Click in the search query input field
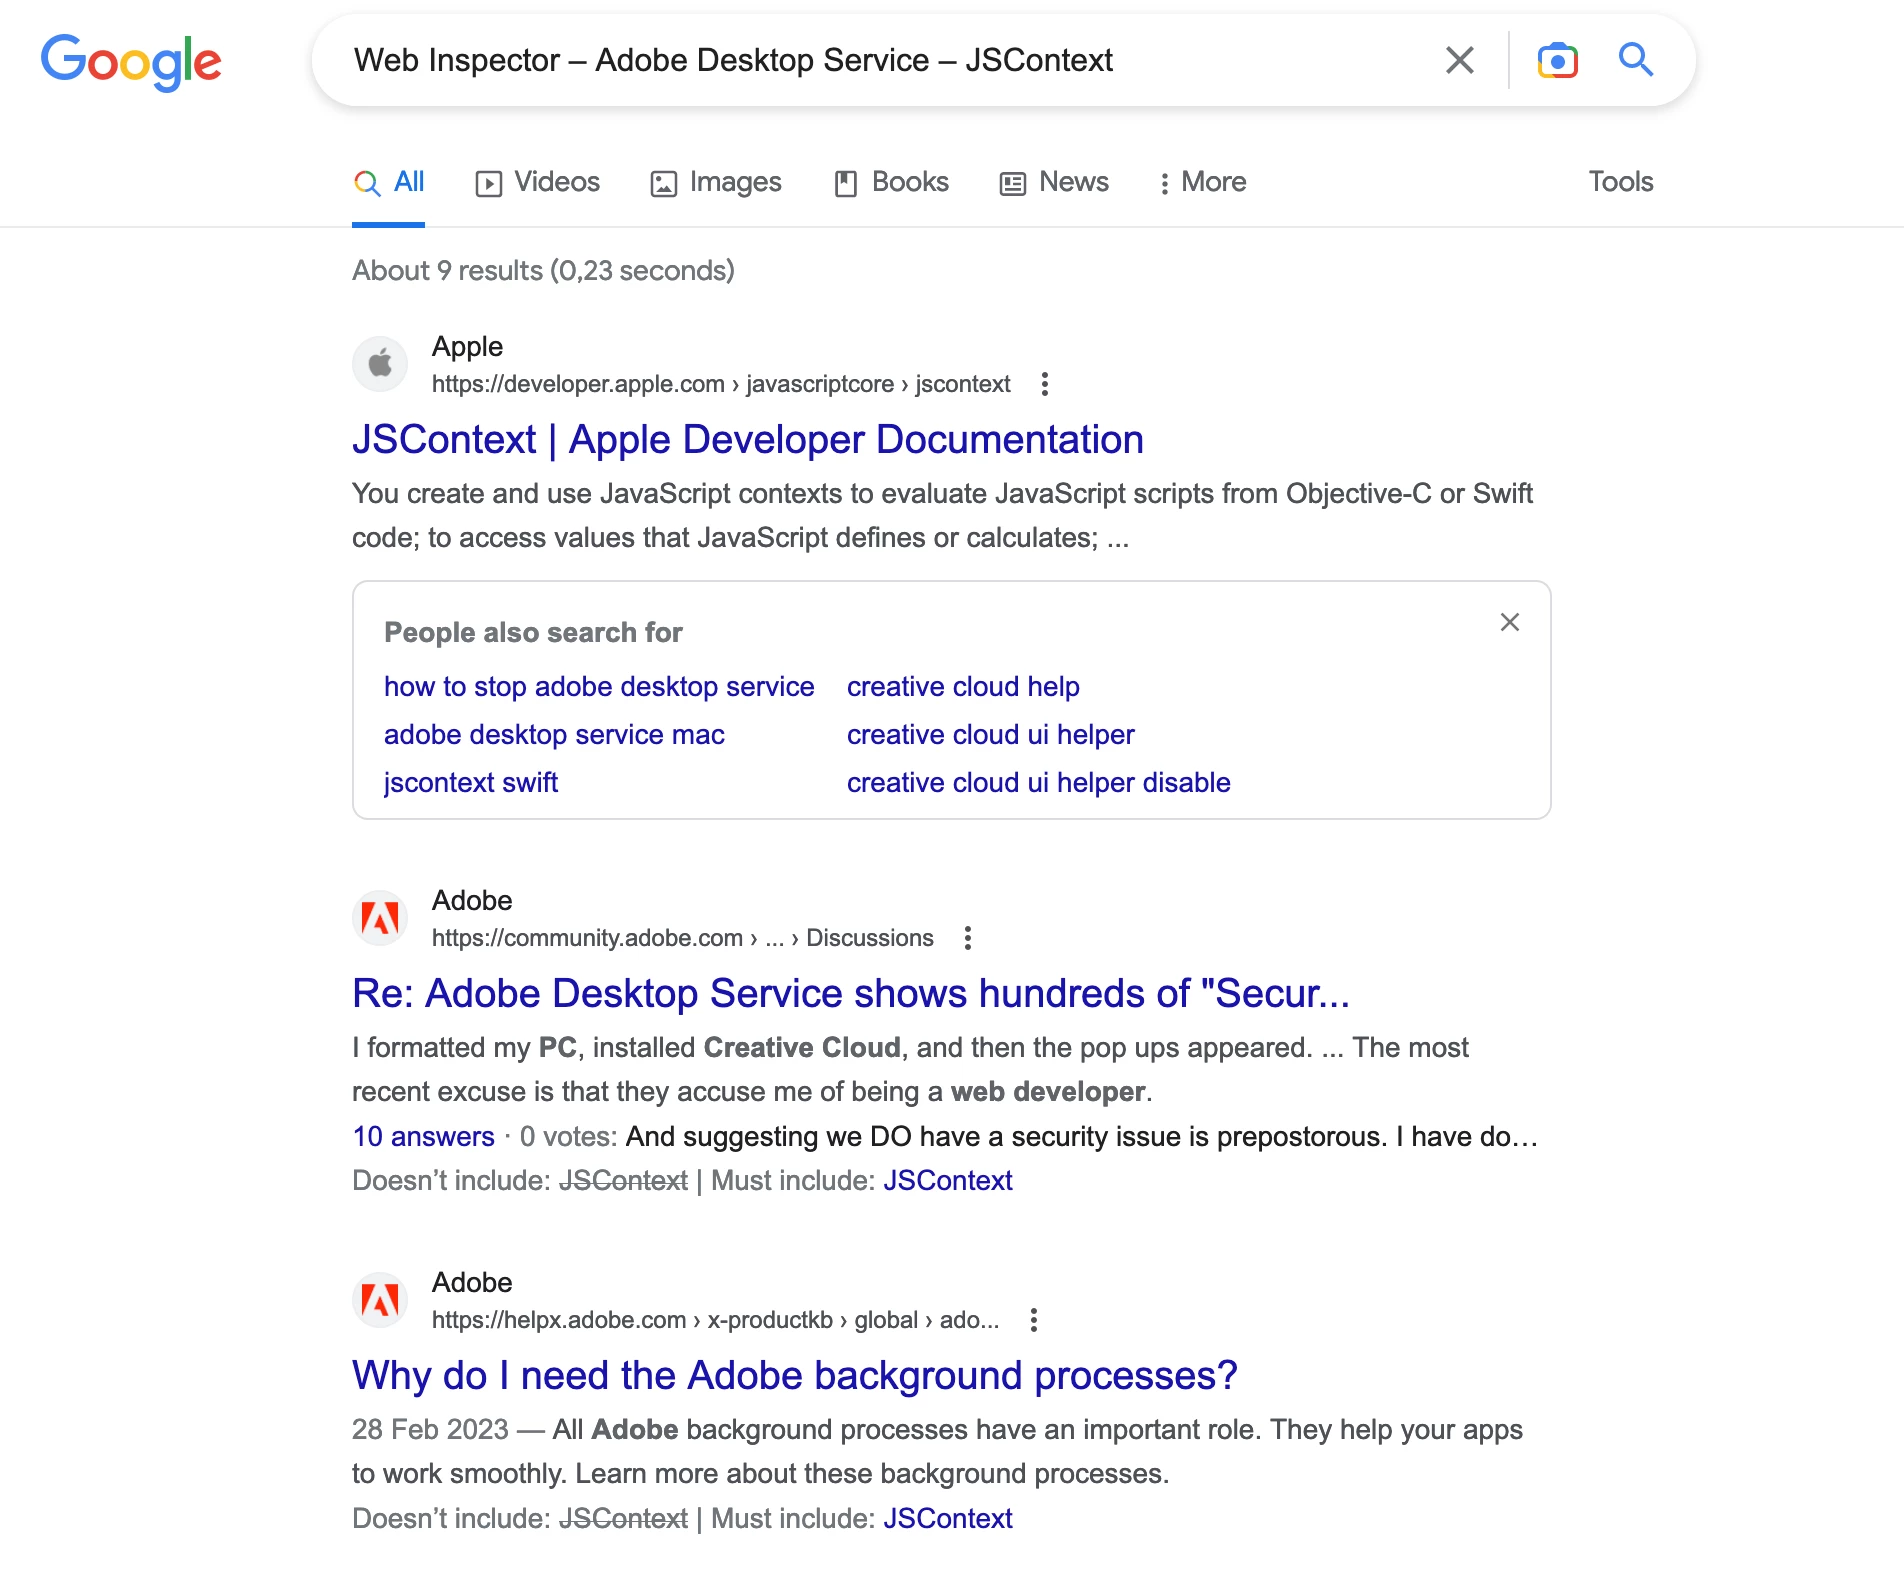 tap(880, 60)
